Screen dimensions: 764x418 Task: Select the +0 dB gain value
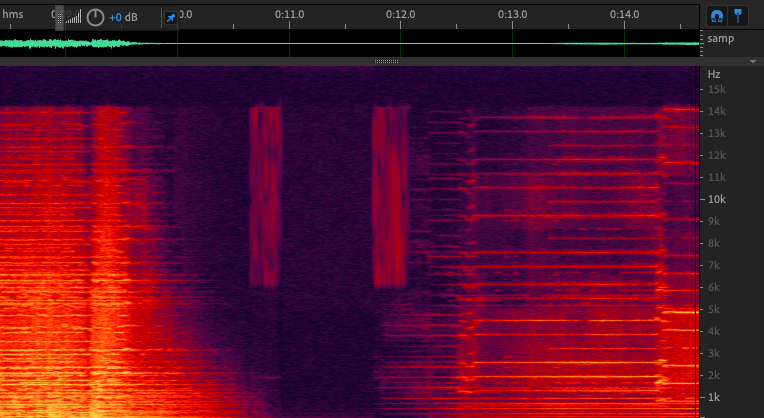coord(124,18)
